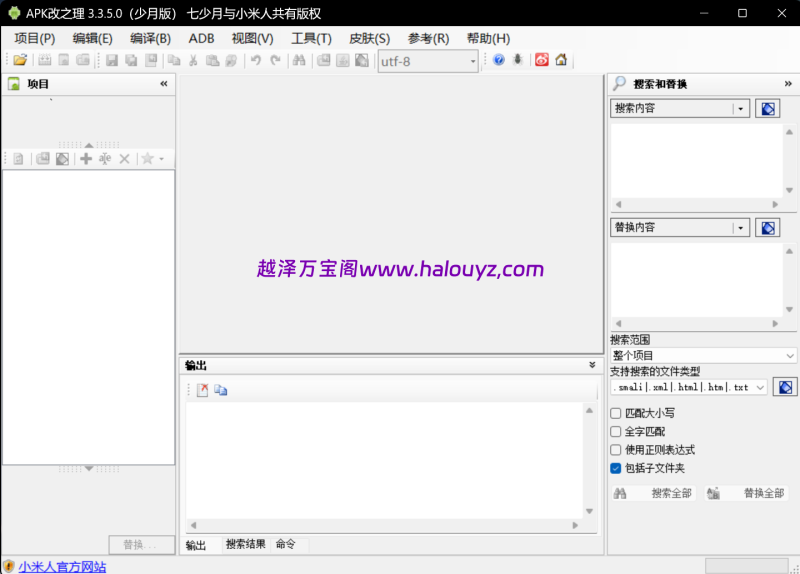Click the up triangle splitter above project toolbar
Image resolution: width=800 pixels, height=574 pixels.
click(89, 145)
